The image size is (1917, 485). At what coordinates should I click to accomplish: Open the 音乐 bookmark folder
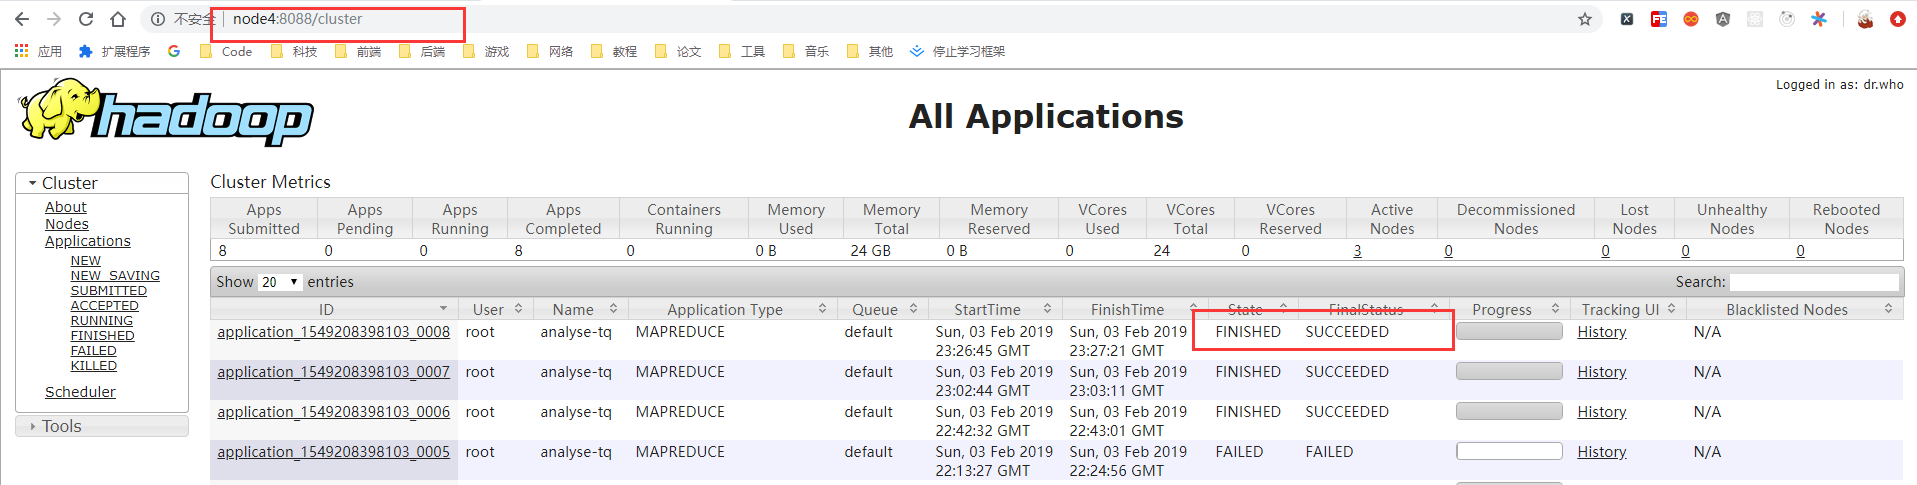tap(806, 51)
